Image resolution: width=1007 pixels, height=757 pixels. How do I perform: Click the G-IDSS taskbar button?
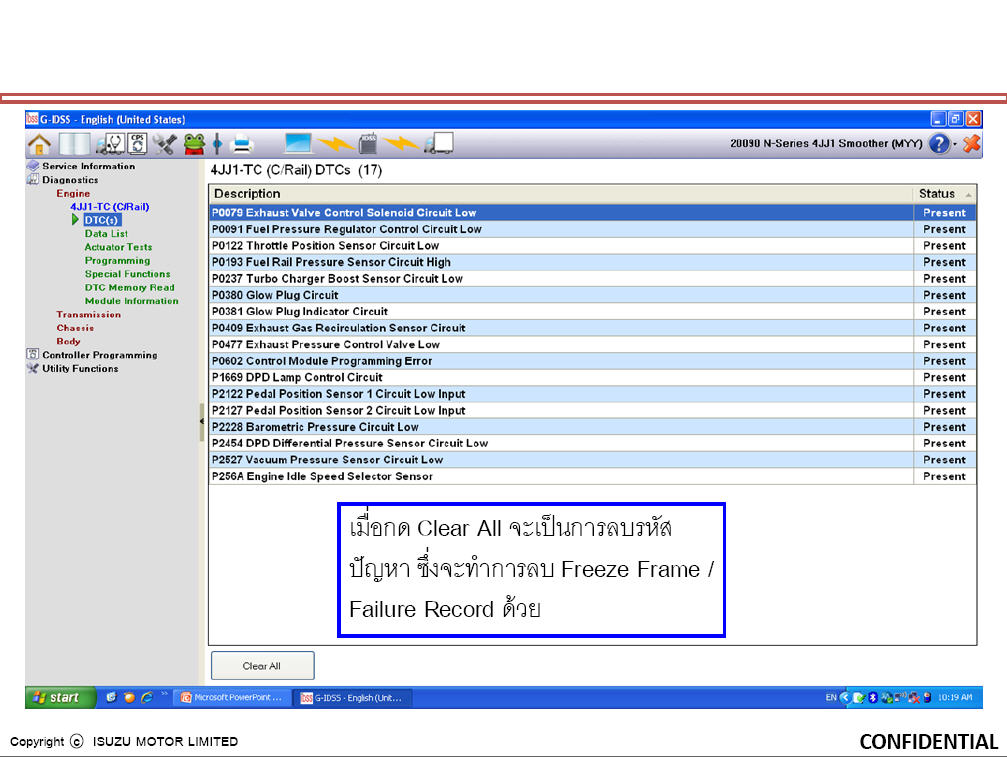click(x=353, y=698)
